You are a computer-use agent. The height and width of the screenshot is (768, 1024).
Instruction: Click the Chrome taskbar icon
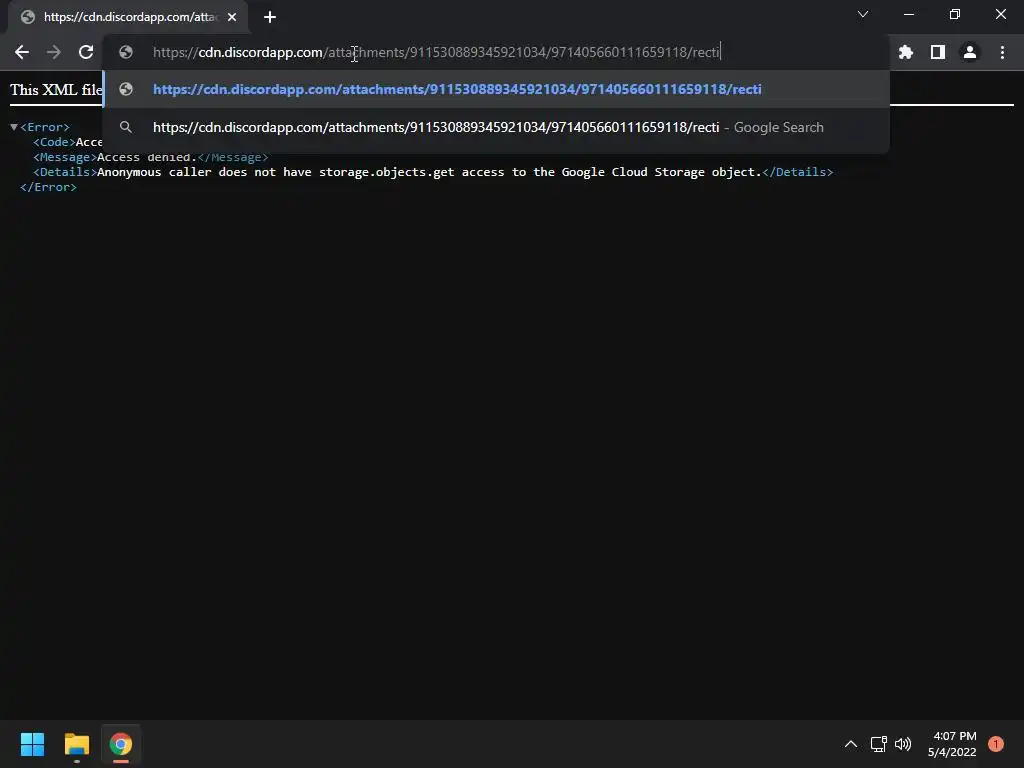coord(121,744)
